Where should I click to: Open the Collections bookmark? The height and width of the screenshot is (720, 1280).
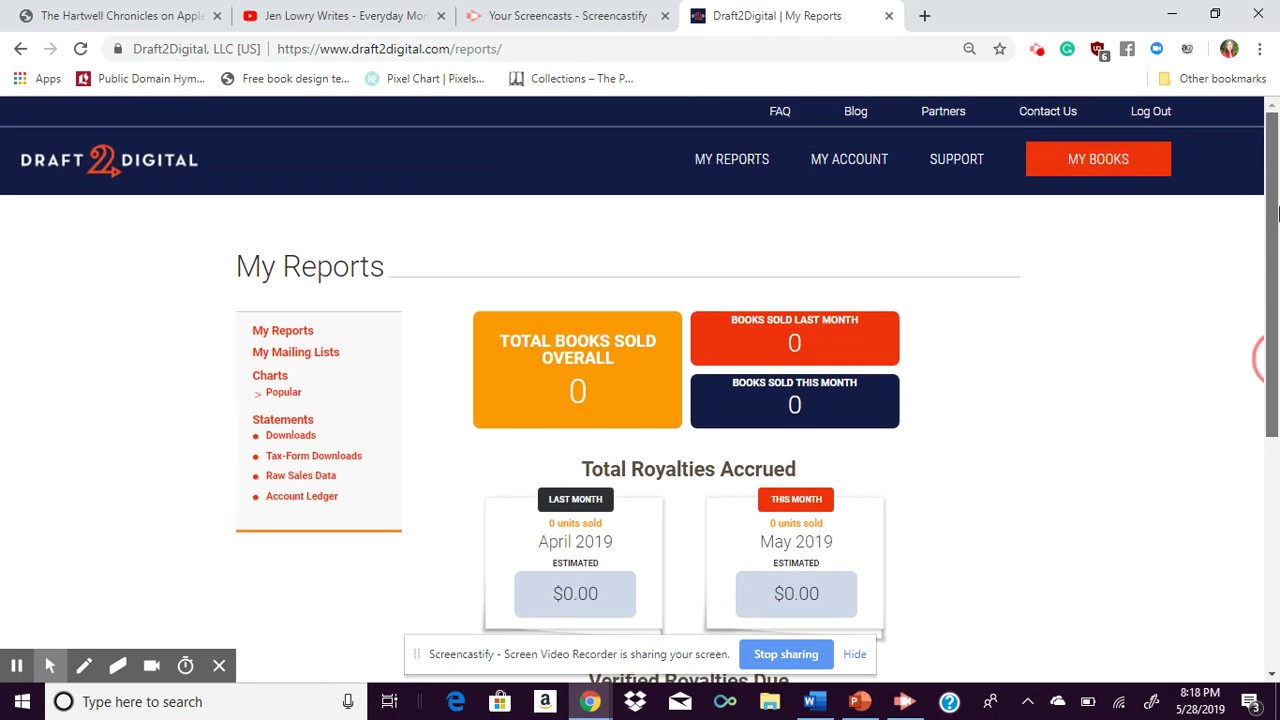[571, 78]
